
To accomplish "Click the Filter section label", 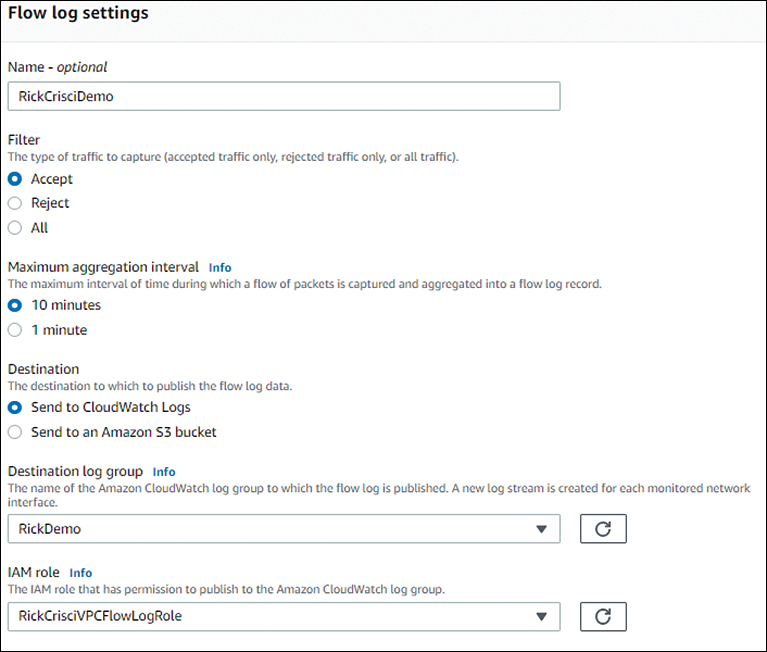I will click(x=24, y=140).
